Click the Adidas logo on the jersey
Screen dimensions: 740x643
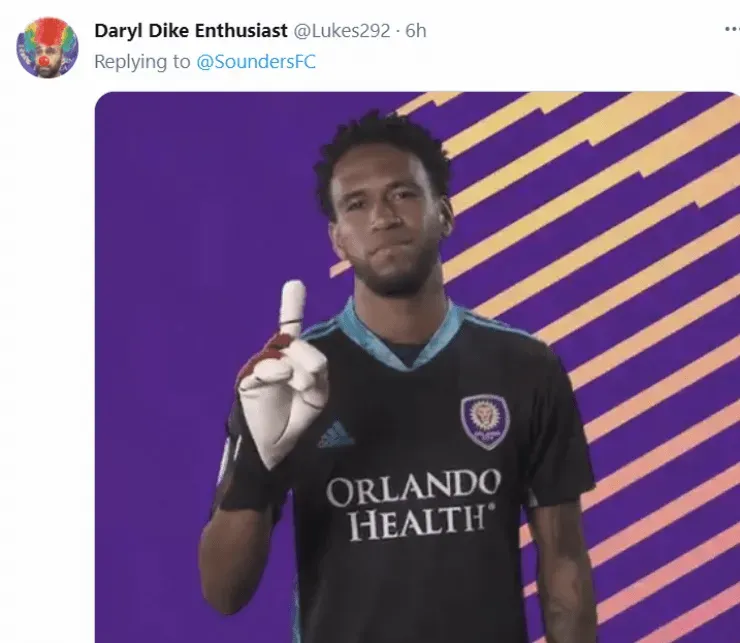click(336, 436)
